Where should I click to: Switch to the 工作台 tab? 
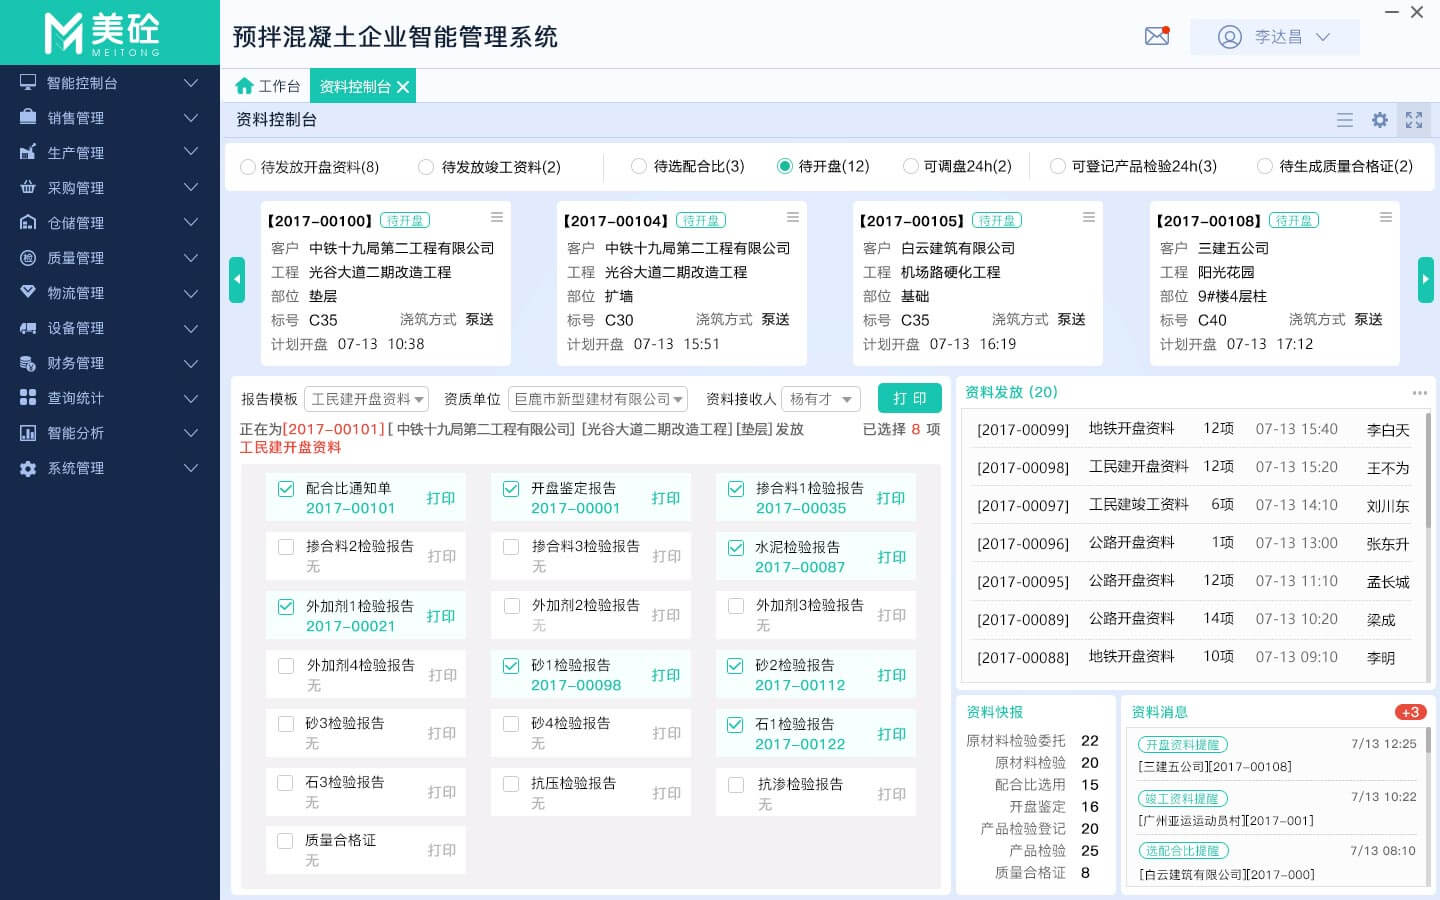pyautogui.click(x=268, y=87)
